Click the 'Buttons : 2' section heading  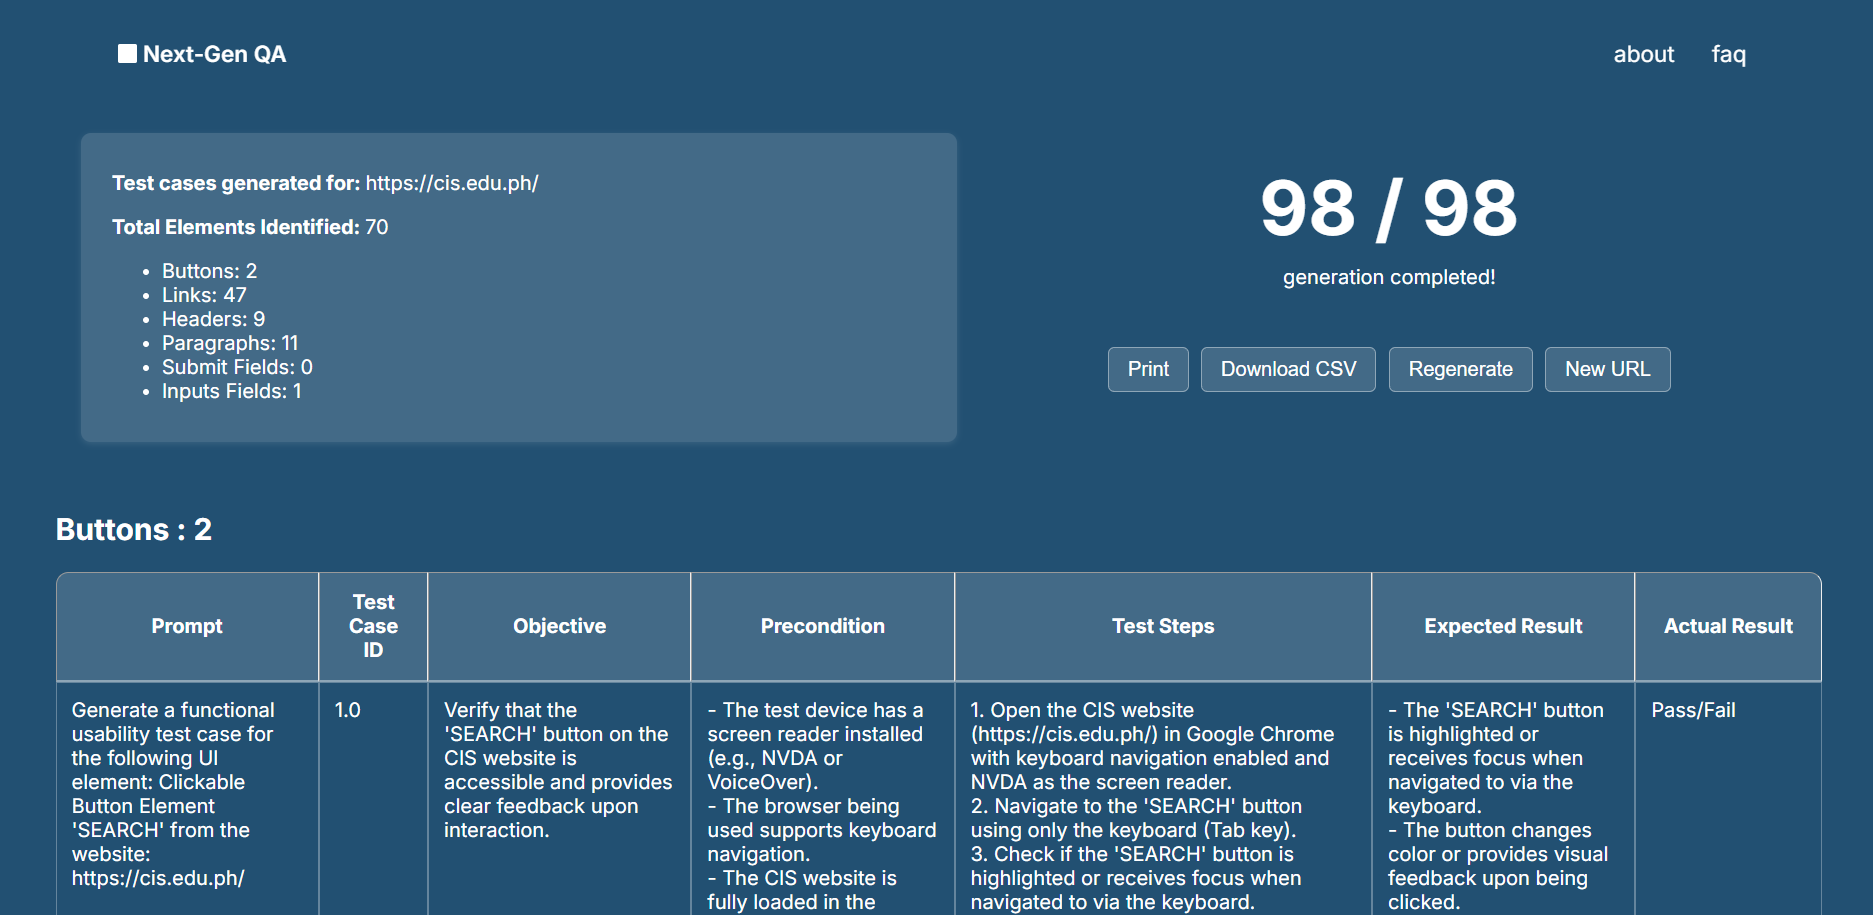click(134, 529)
